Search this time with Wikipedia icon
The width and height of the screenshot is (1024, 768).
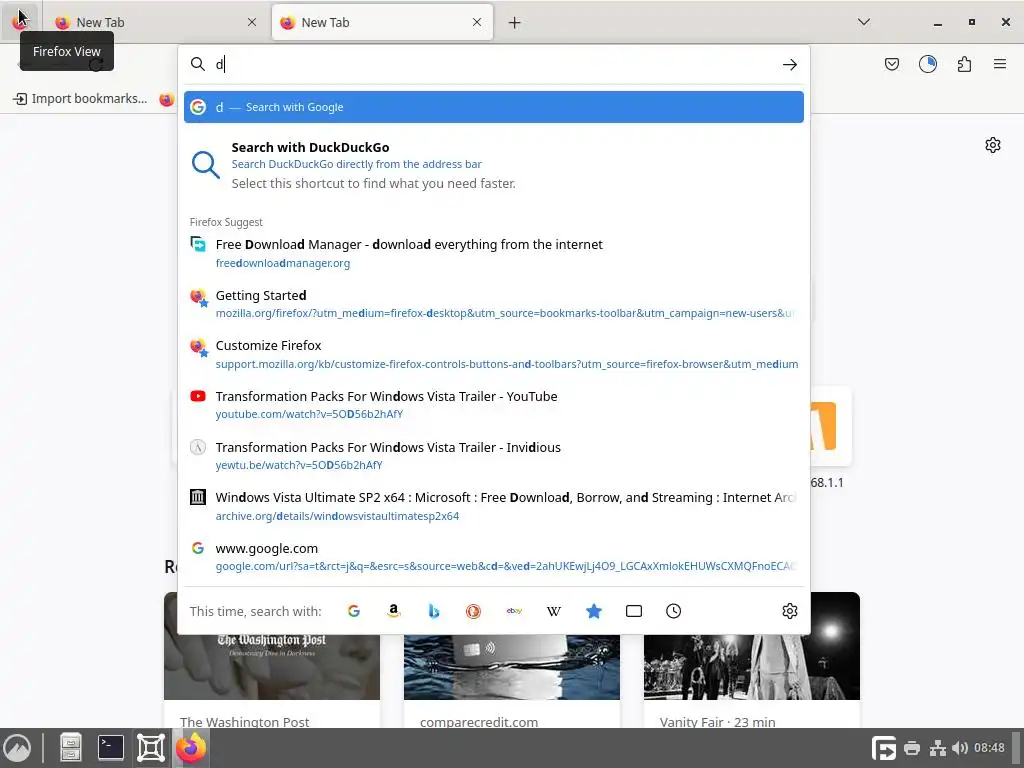pos(554,611)
